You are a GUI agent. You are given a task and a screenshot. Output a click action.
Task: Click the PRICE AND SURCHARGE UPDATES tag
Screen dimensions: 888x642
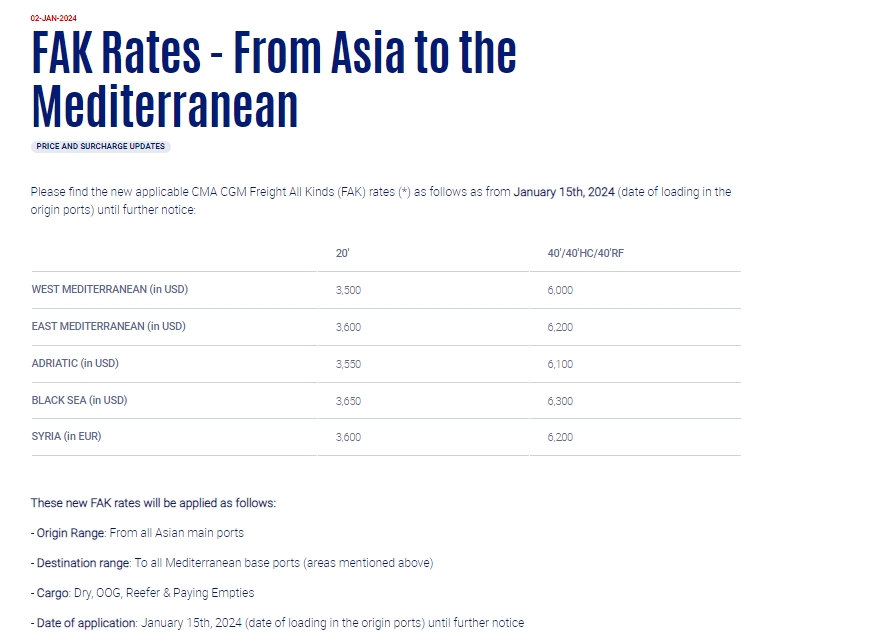click(100, 146)
